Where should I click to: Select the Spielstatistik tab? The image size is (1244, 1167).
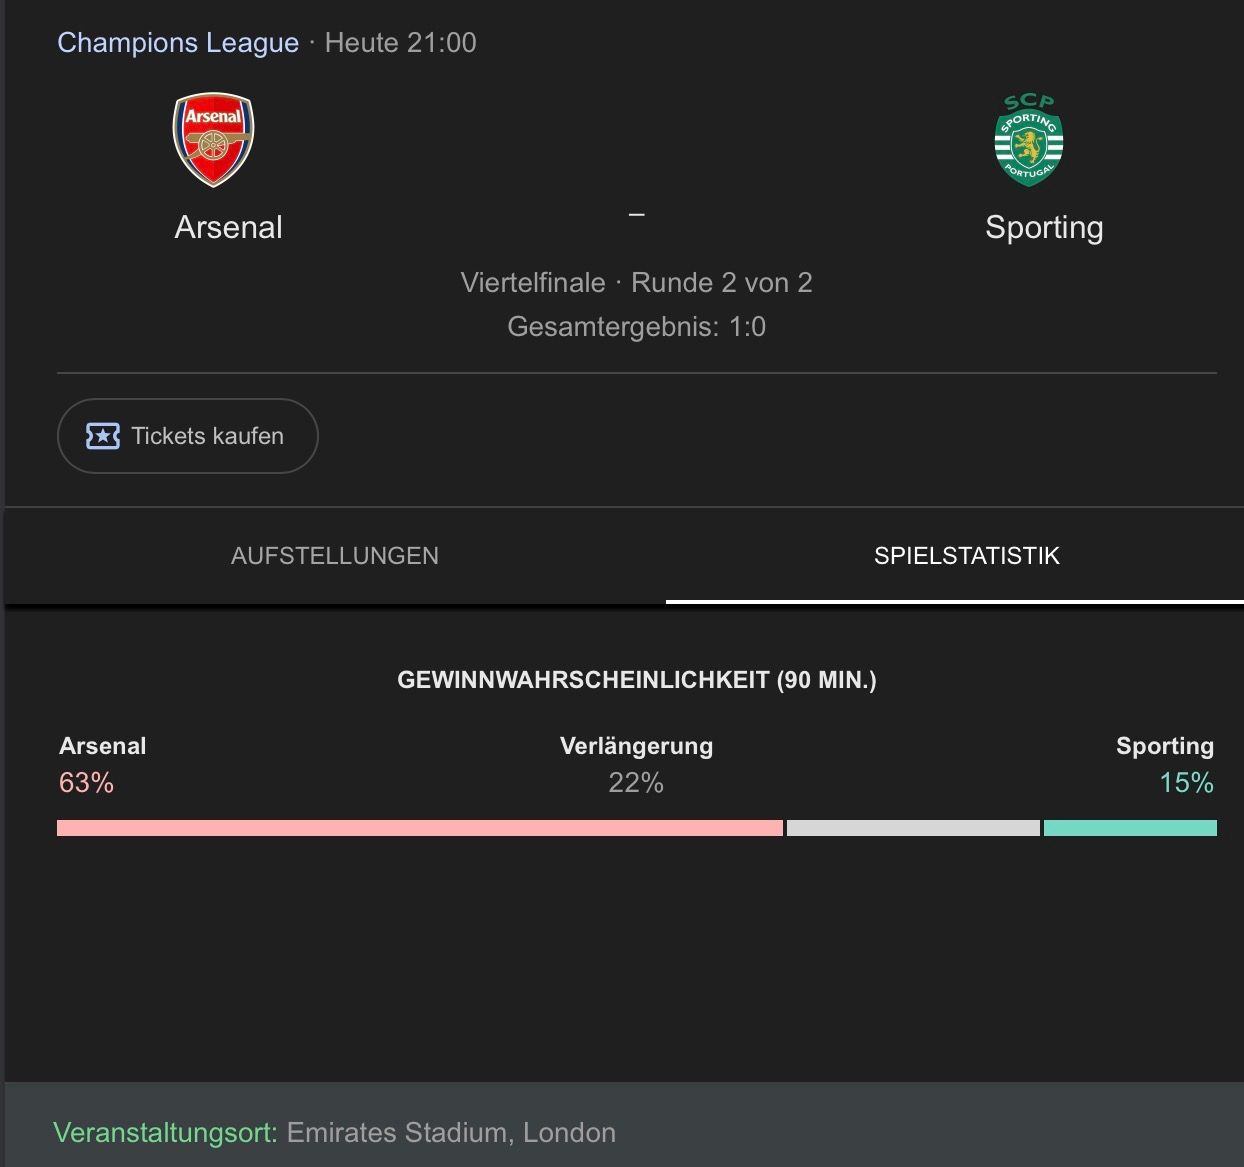(966, 556)
